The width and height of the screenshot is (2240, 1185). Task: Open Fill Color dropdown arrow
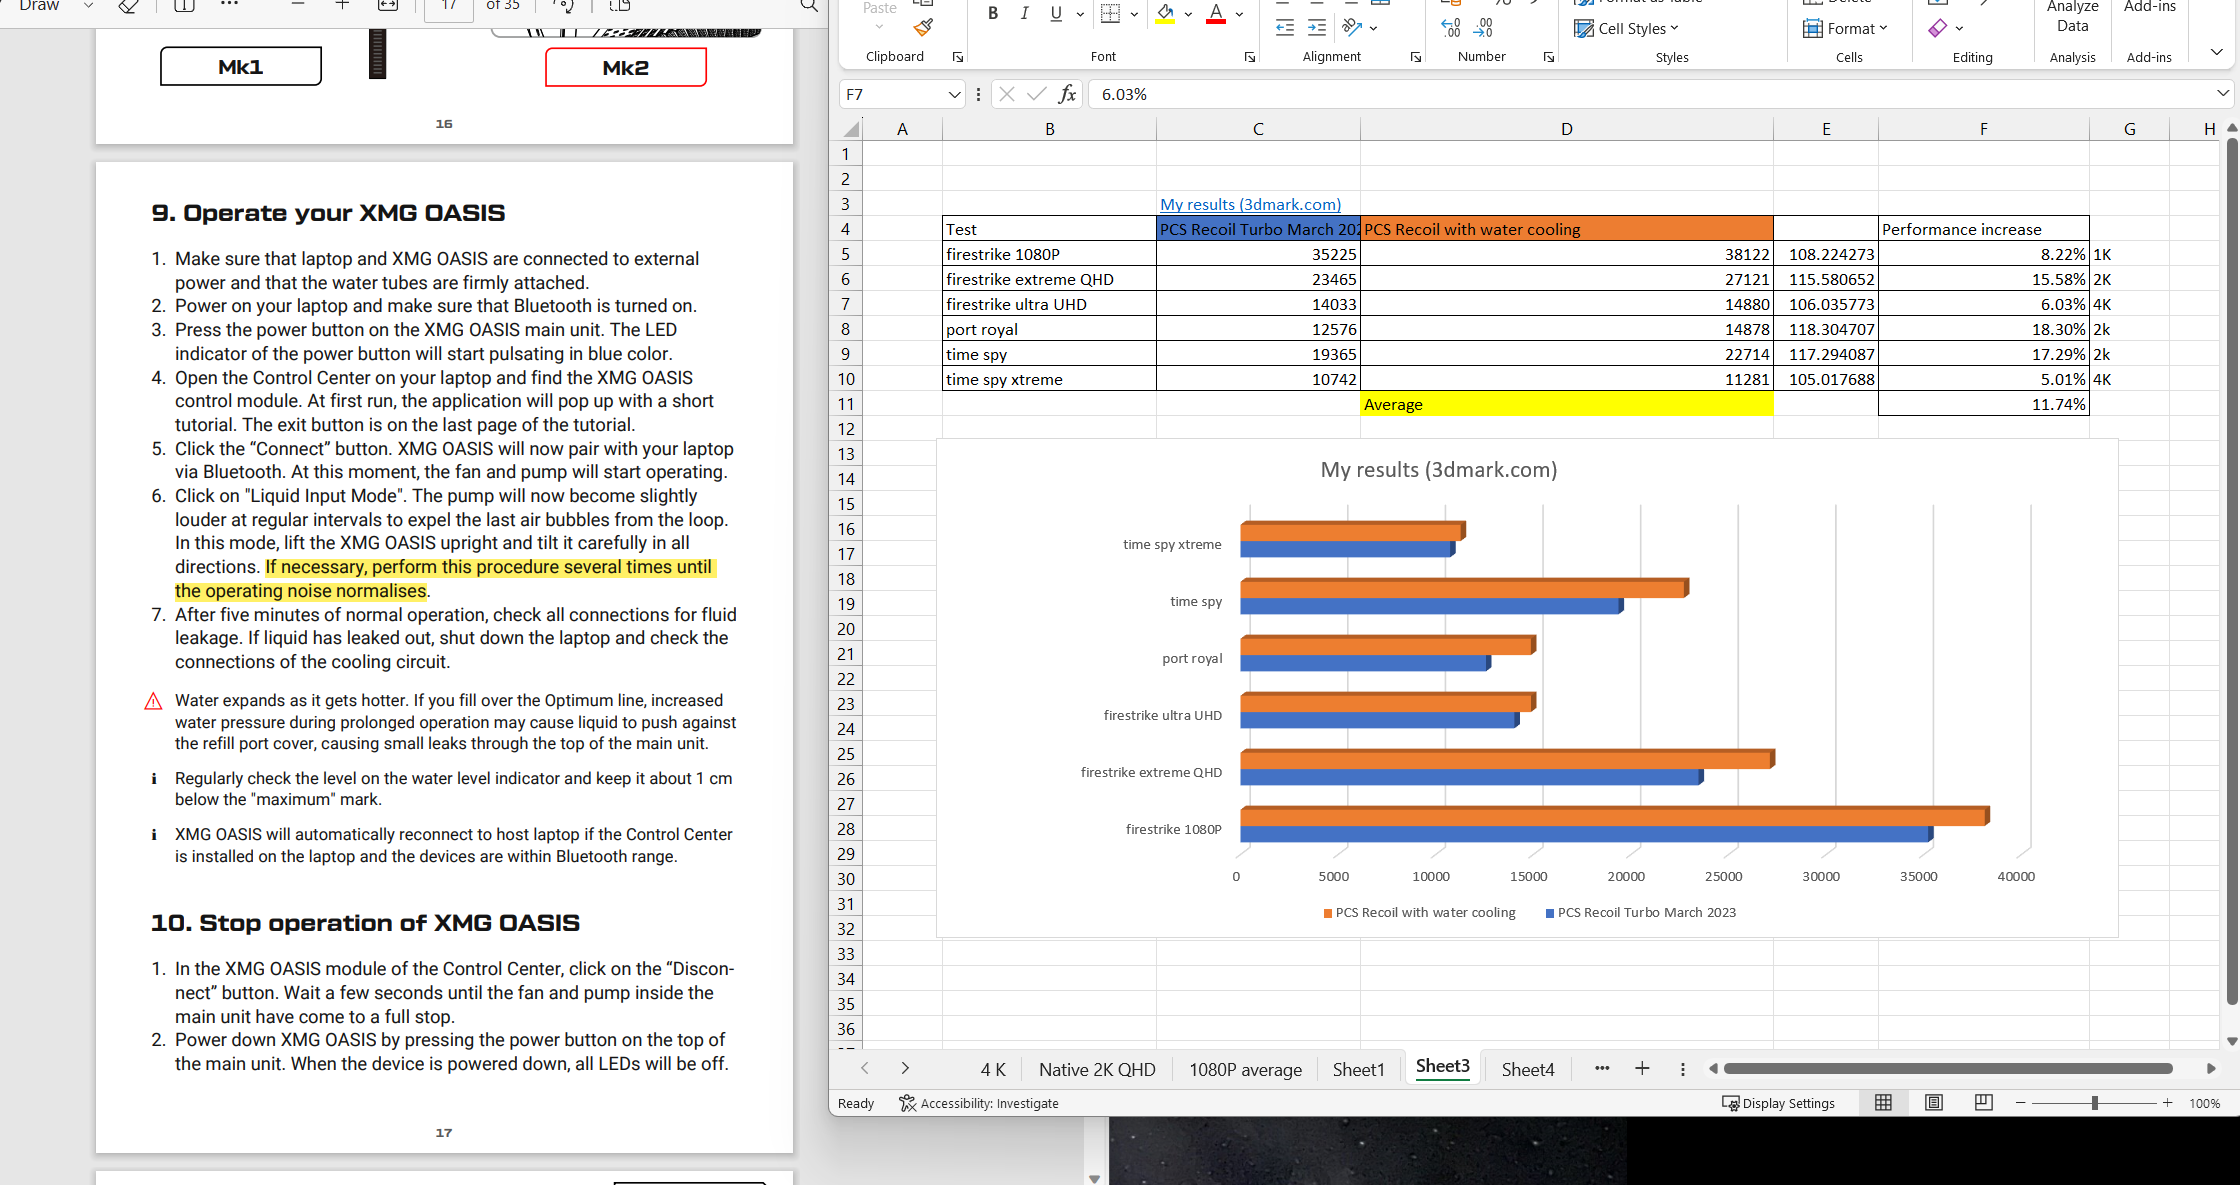pyautogui.click(x=1188, y=14)
